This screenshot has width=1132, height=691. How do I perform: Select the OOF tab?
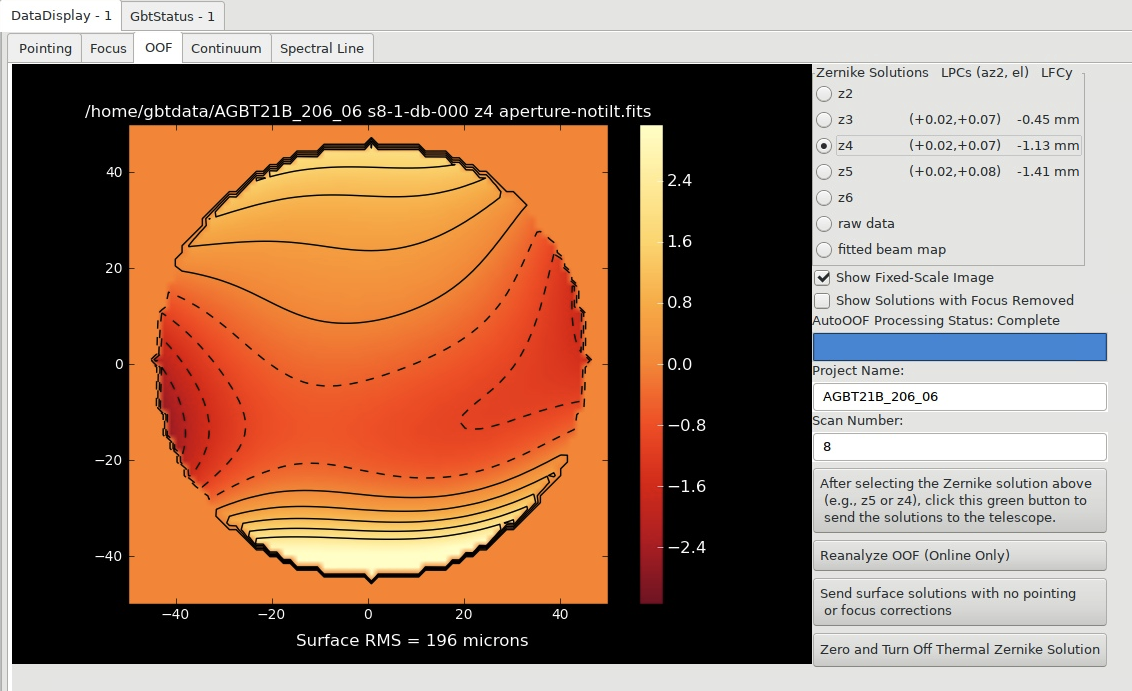coord(158,48)
